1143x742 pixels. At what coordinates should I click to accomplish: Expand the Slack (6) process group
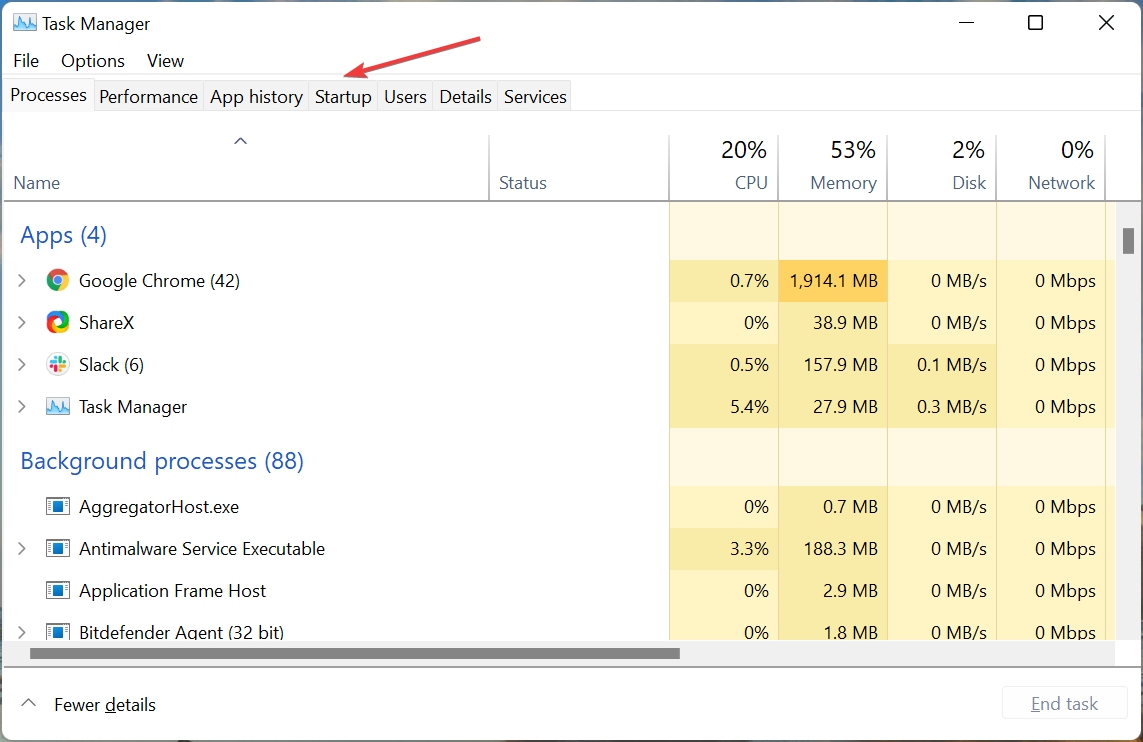(x=22, y=364)
